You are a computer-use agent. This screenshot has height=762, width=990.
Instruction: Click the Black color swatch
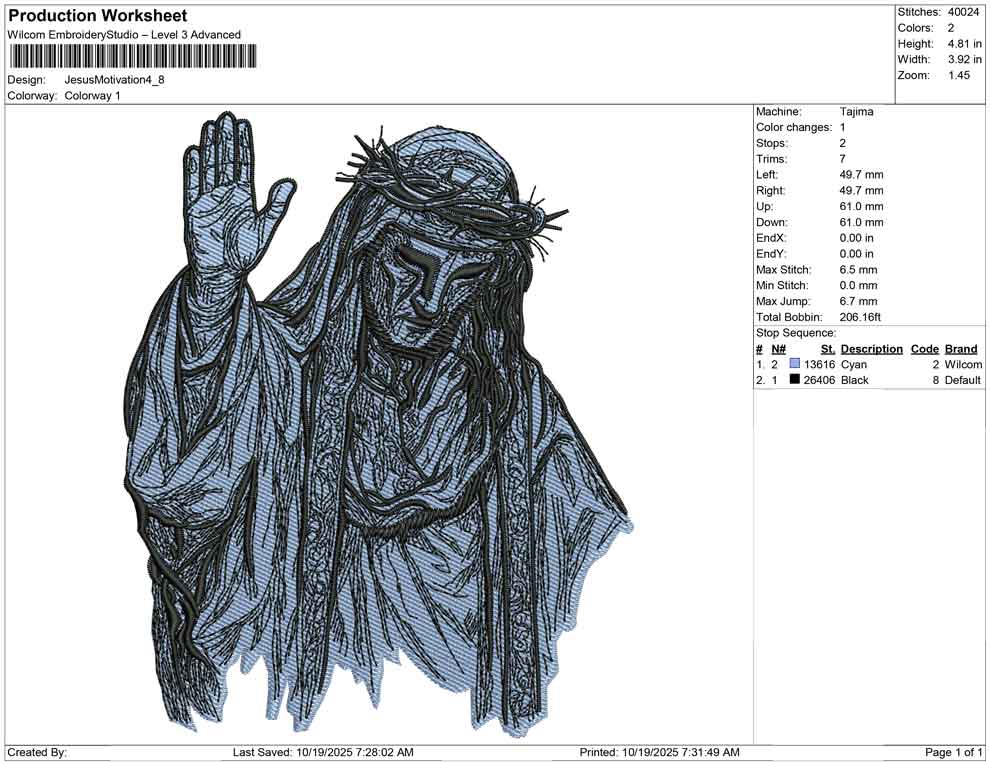[x=795, y=381]
